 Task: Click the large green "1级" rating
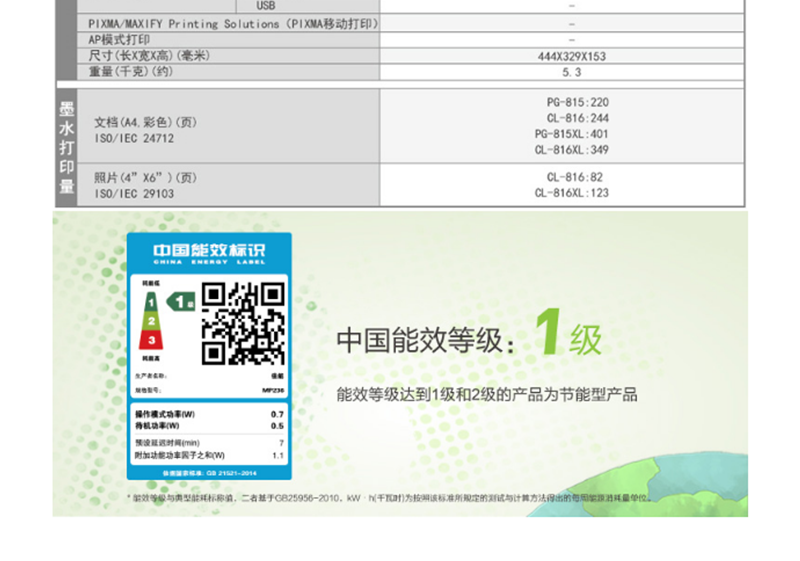[x=568, y=335]
